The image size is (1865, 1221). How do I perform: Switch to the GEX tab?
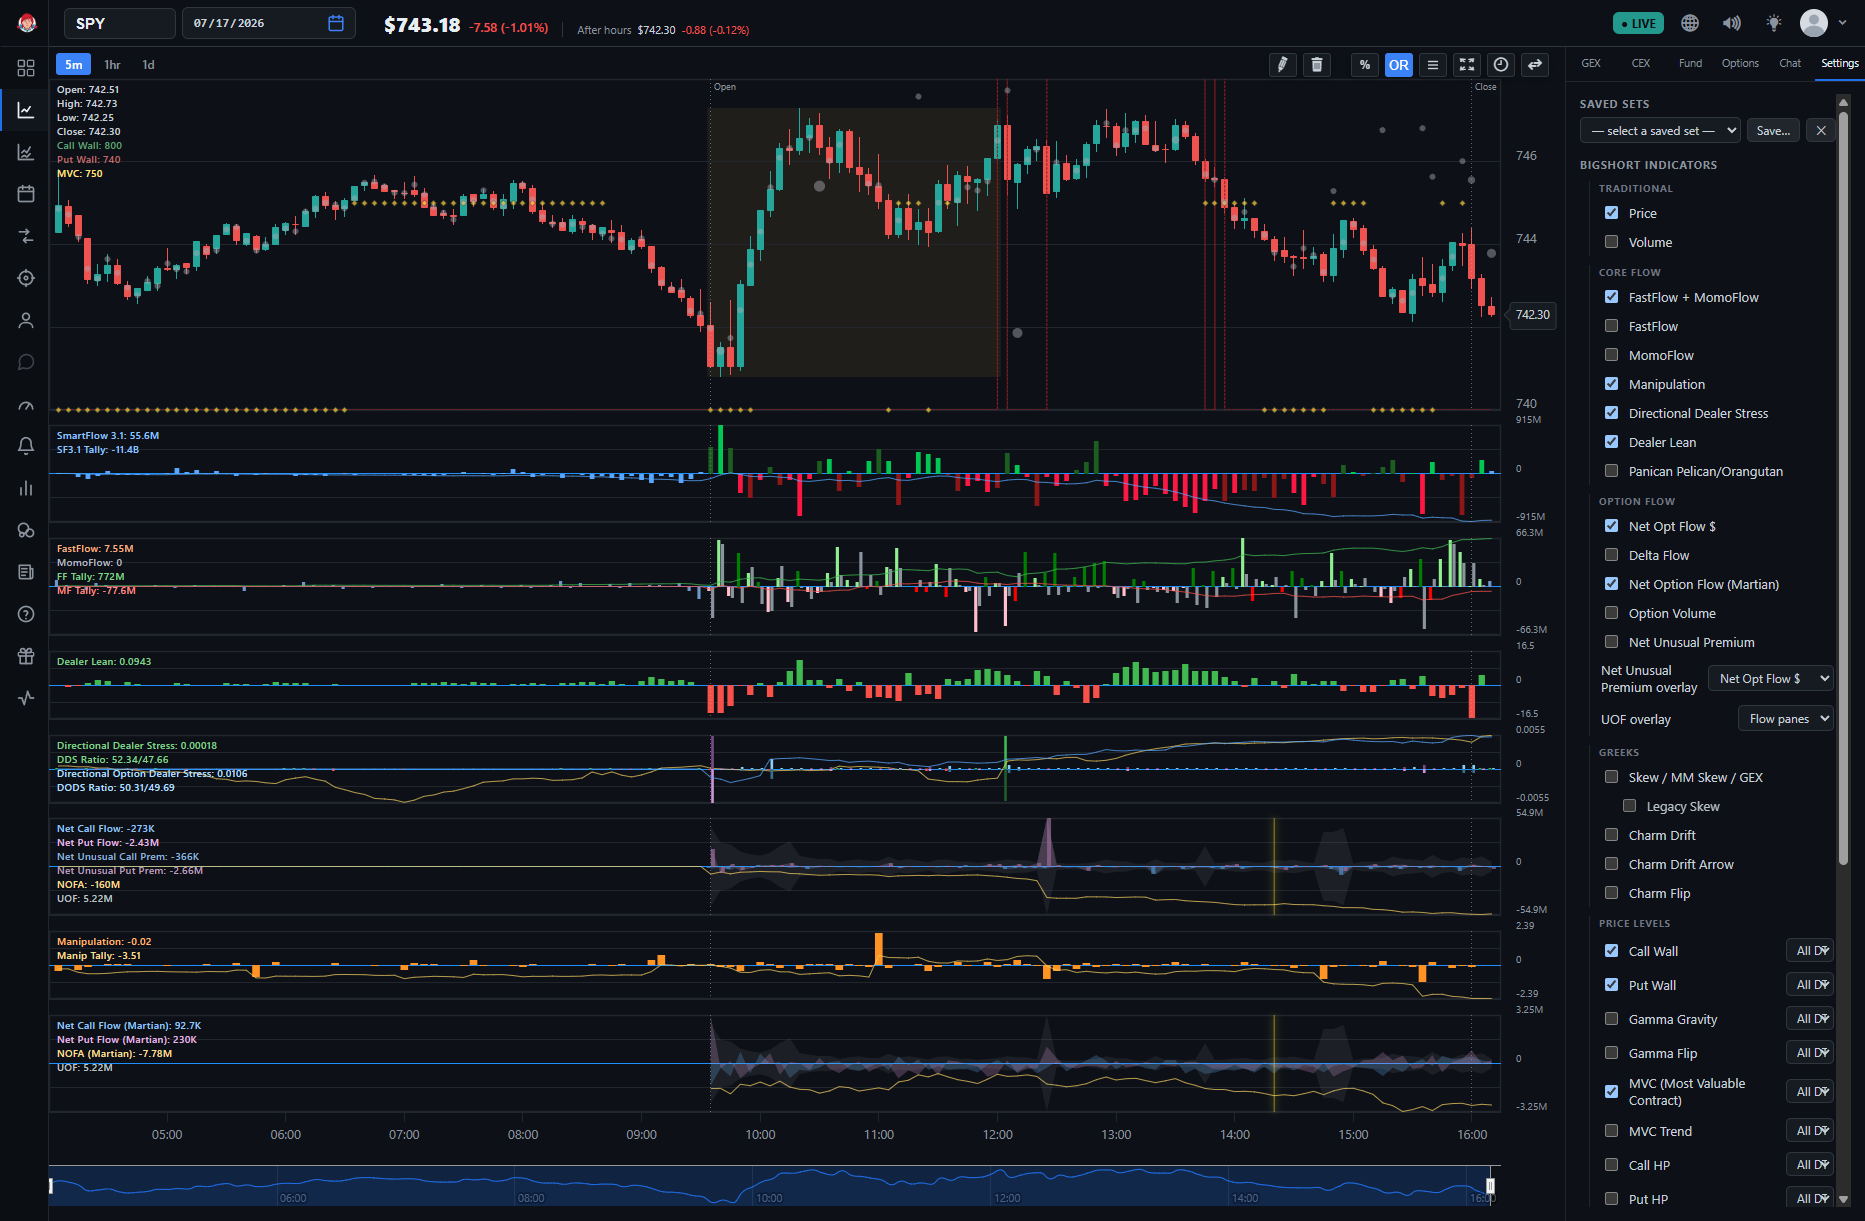[x=1591, y=63]
